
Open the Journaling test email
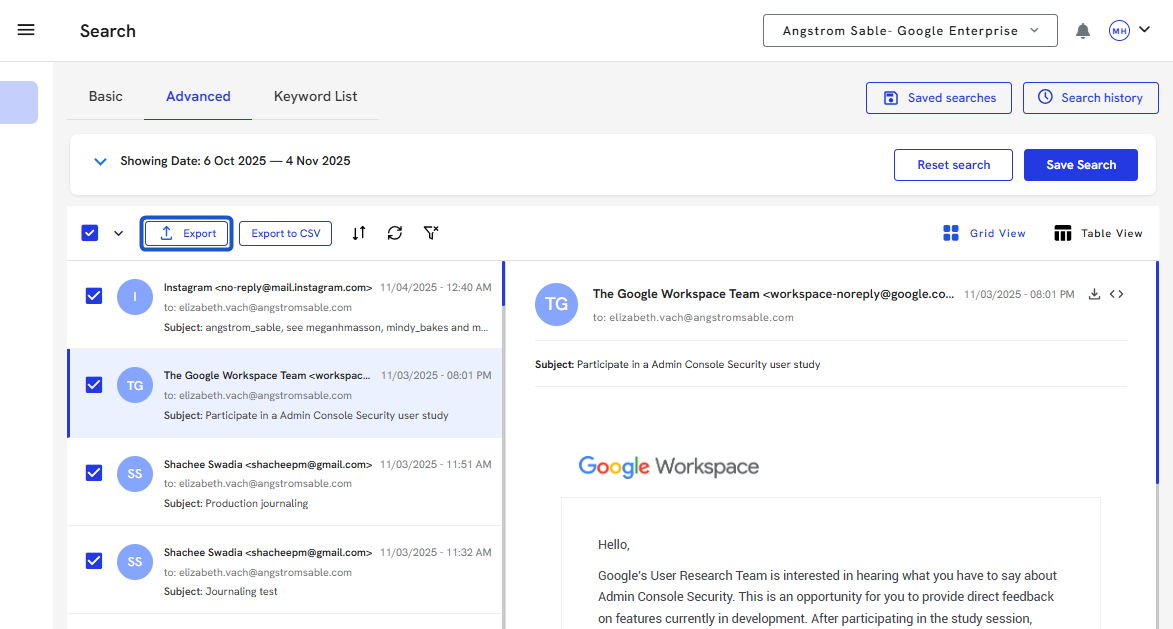(x=300, y=570)
